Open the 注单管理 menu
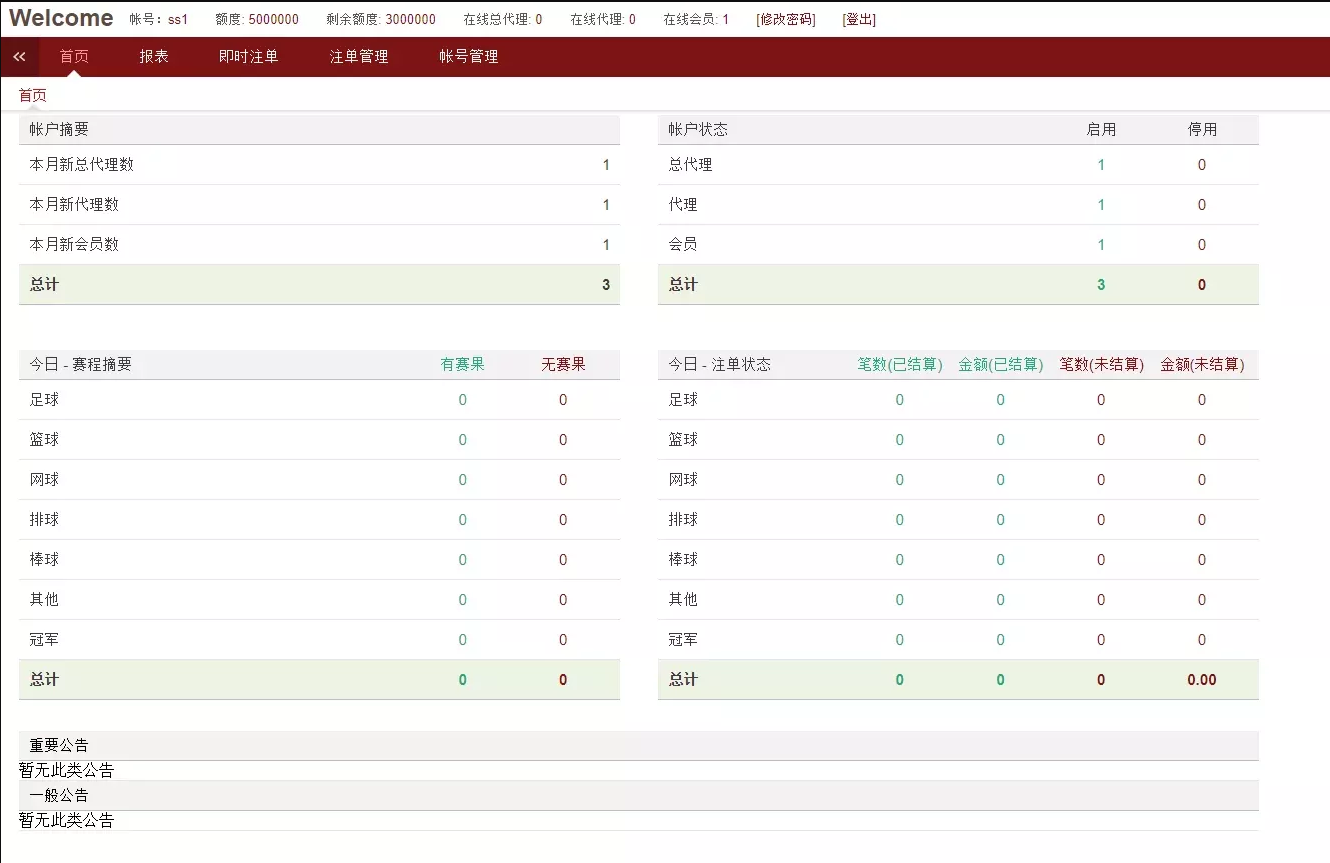This screenshot has width=1330, height=863. click(358, 57)
